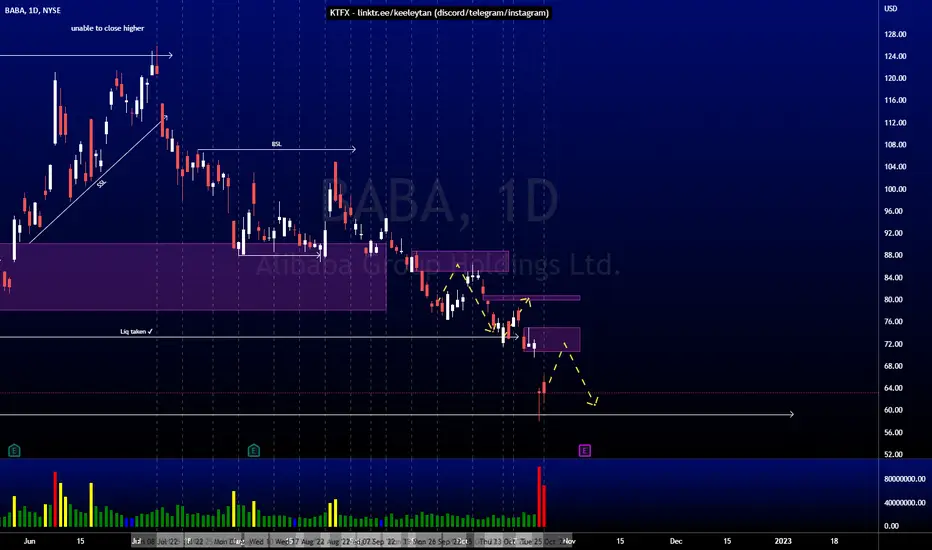Click the 0.00 volume axis label
The image size is (932, 550).
(892, 526)
